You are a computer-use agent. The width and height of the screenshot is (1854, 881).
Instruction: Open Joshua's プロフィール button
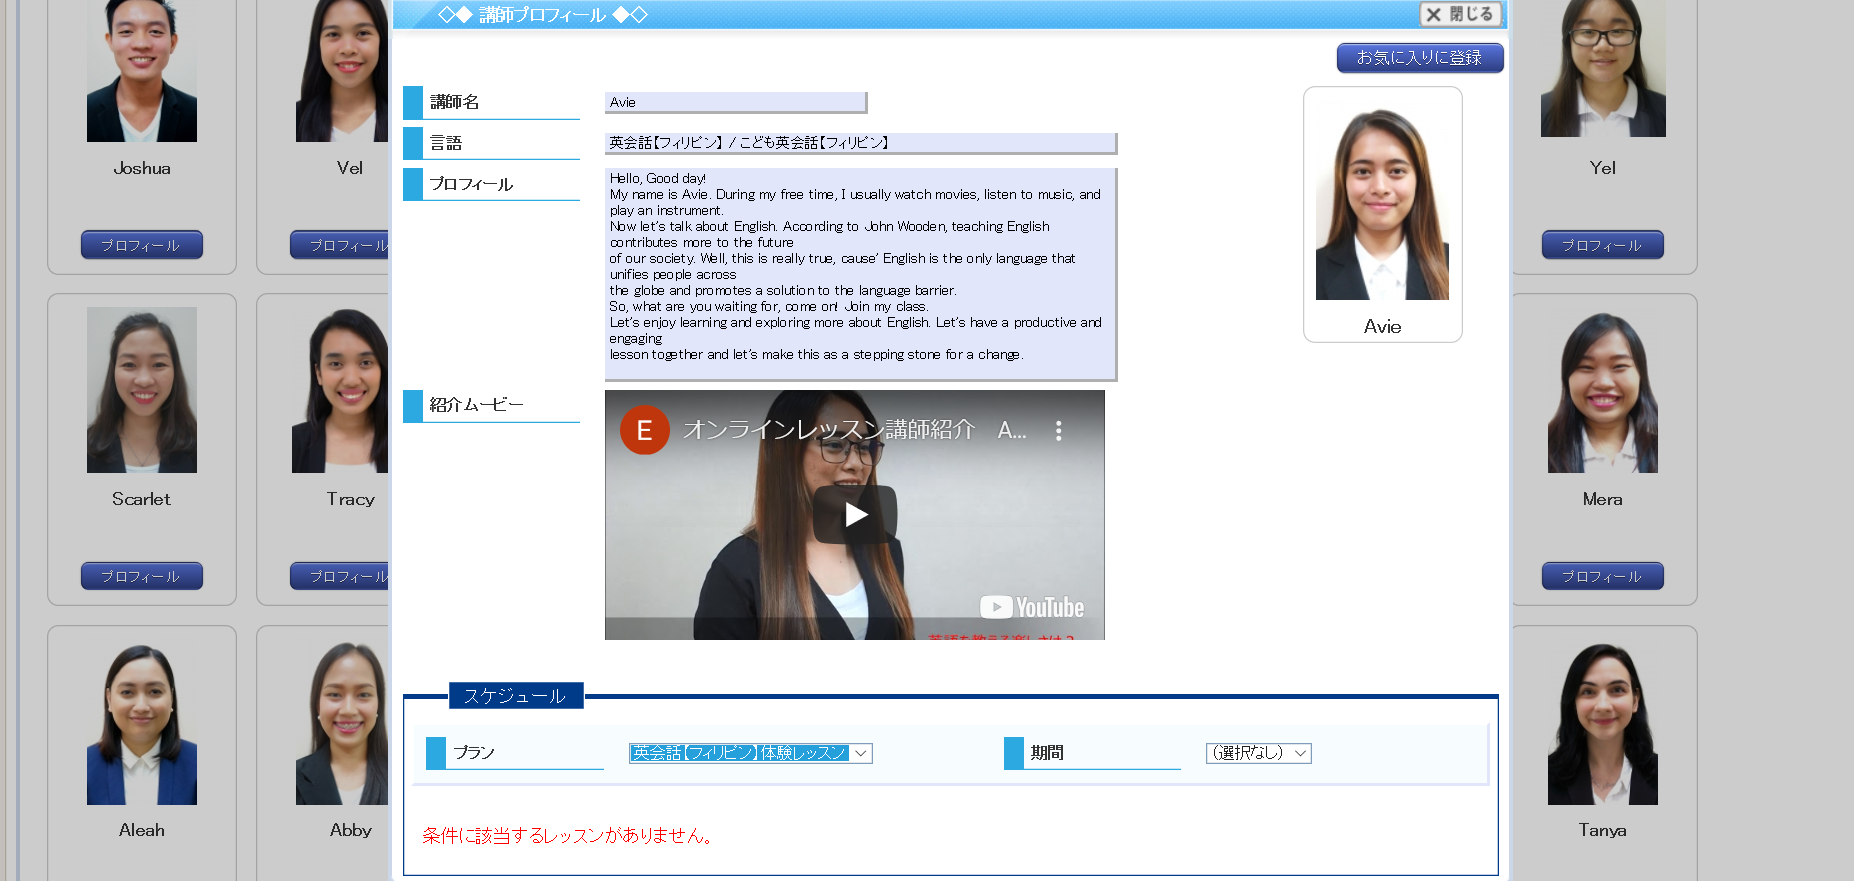point(141,245)
